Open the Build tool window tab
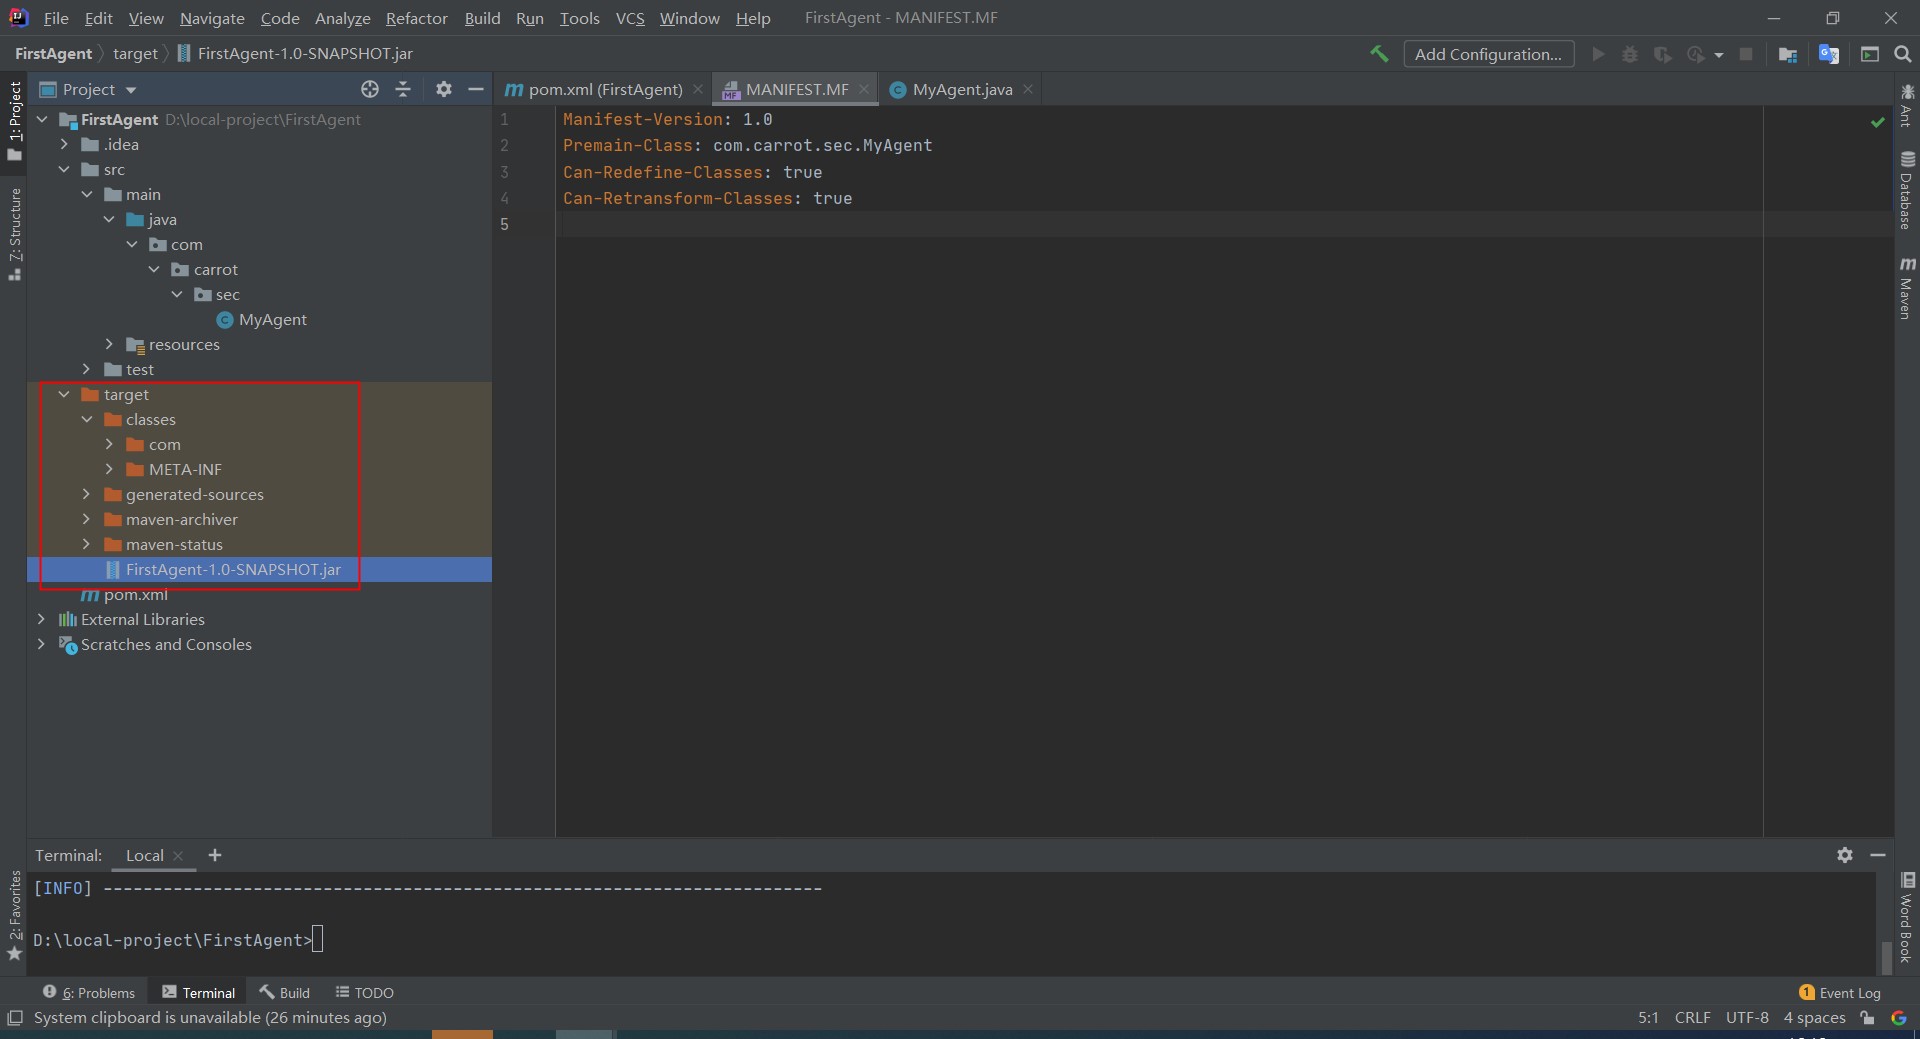Image resolution: width=1920 pixels, height=1039 pixels. 285,993
